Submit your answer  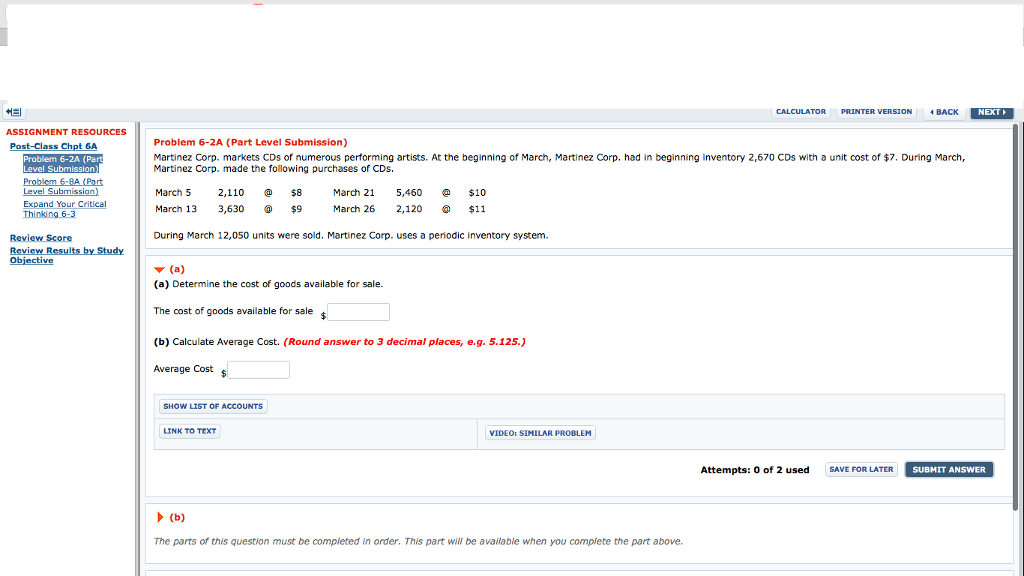pyautogui.click(x=948, y=468)
